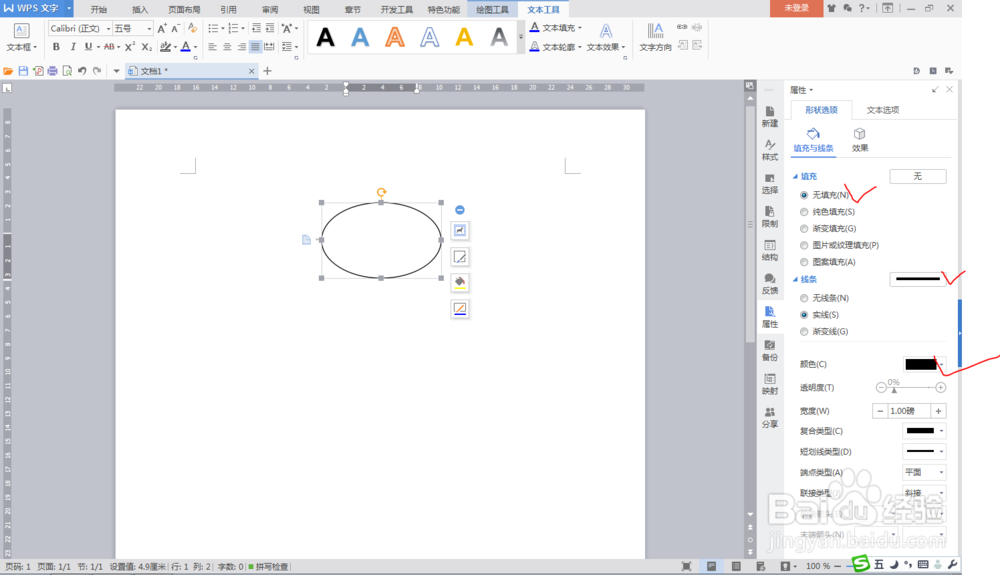Image resolution: width=1000 pixels, height=575 pixels.
Task: Click the undo arrow icon
Action: pyautogui.click(x=82, y=71)
